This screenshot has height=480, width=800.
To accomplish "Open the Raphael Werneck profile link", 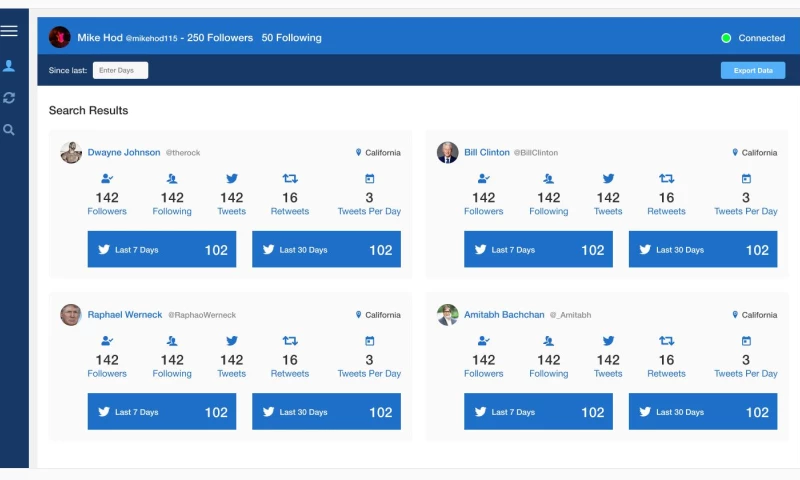I will click(124, 315).
